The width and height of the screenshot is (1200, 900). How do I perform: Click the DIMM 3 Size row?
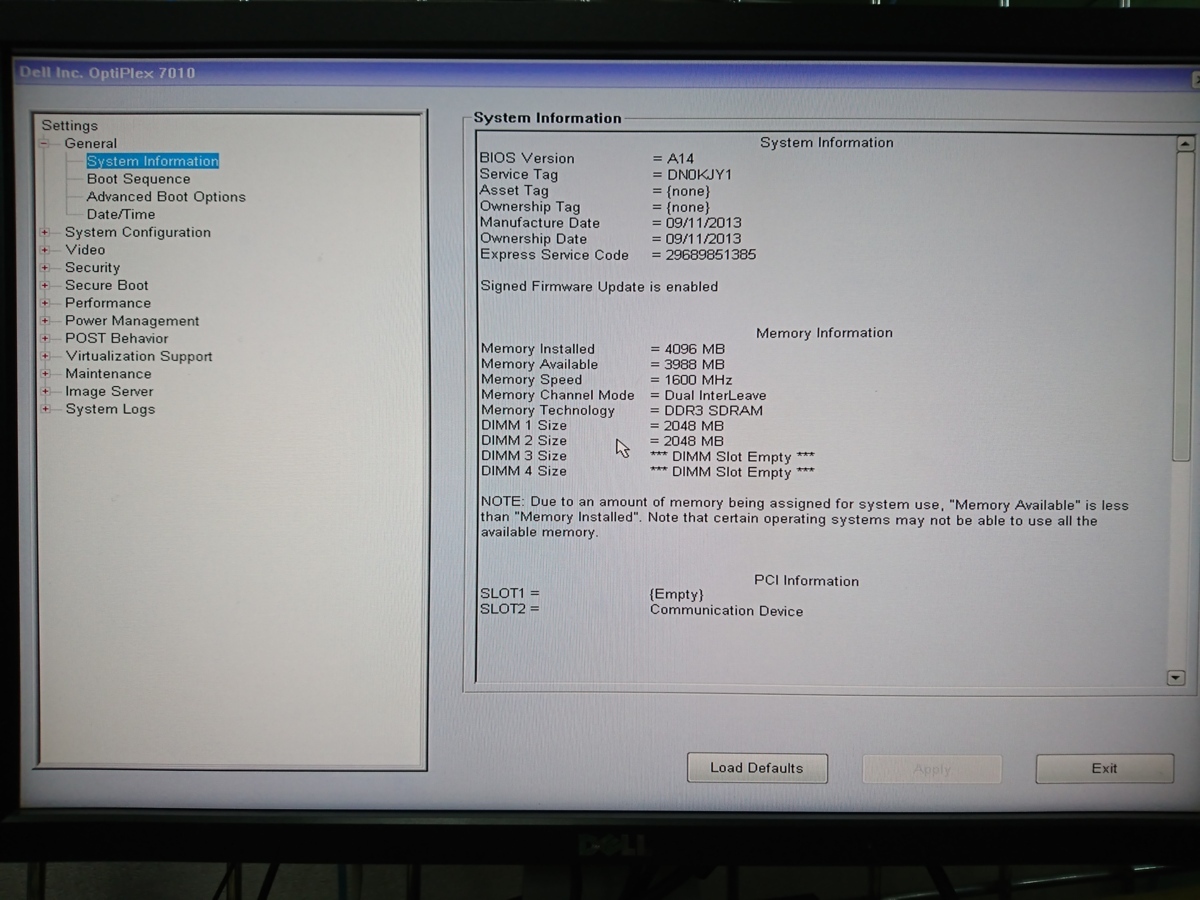click(x=647, y=456)
